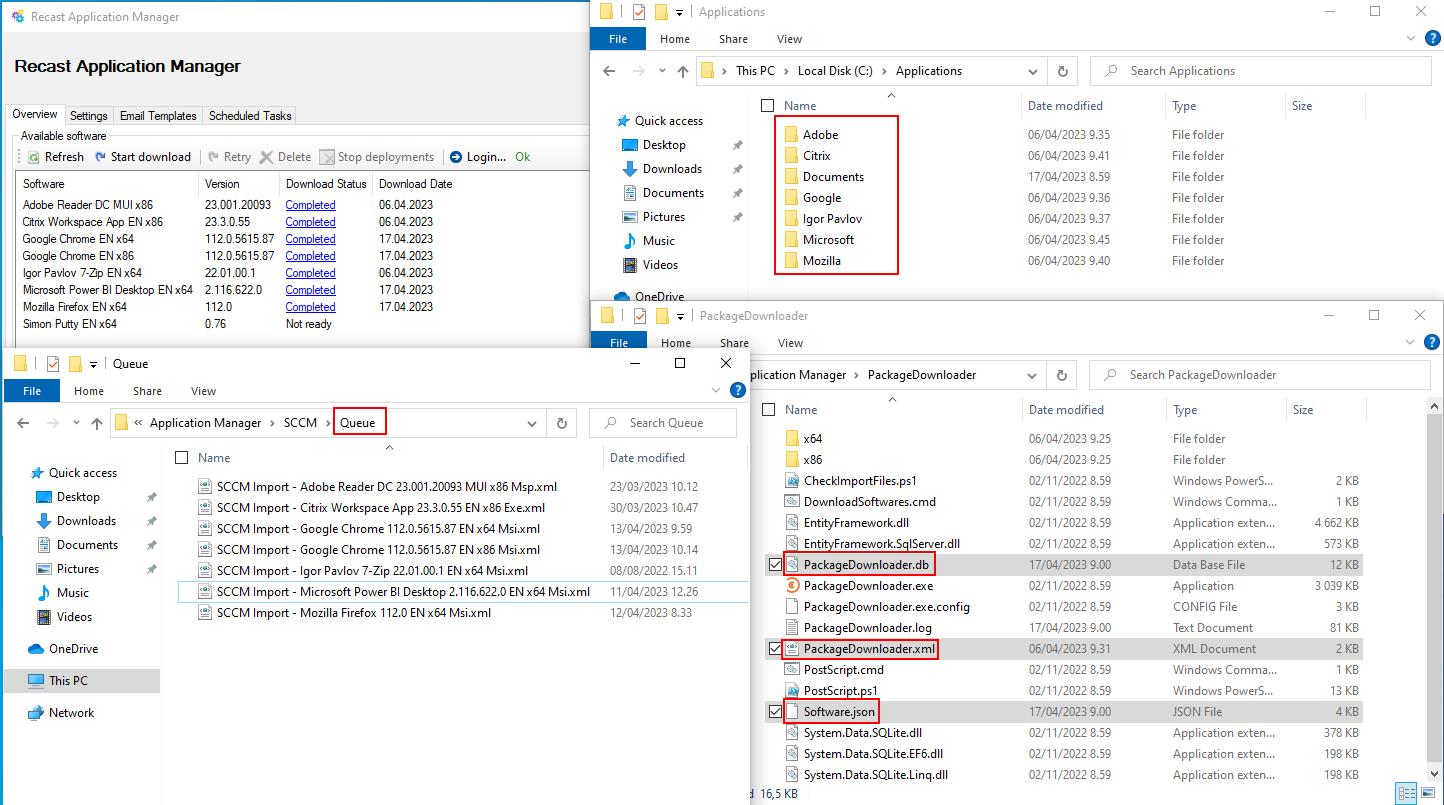This screenshot has height=805, width=1444.
Task: Click the PackageDownloader.exe application icon
Action: tap(792, 586)
